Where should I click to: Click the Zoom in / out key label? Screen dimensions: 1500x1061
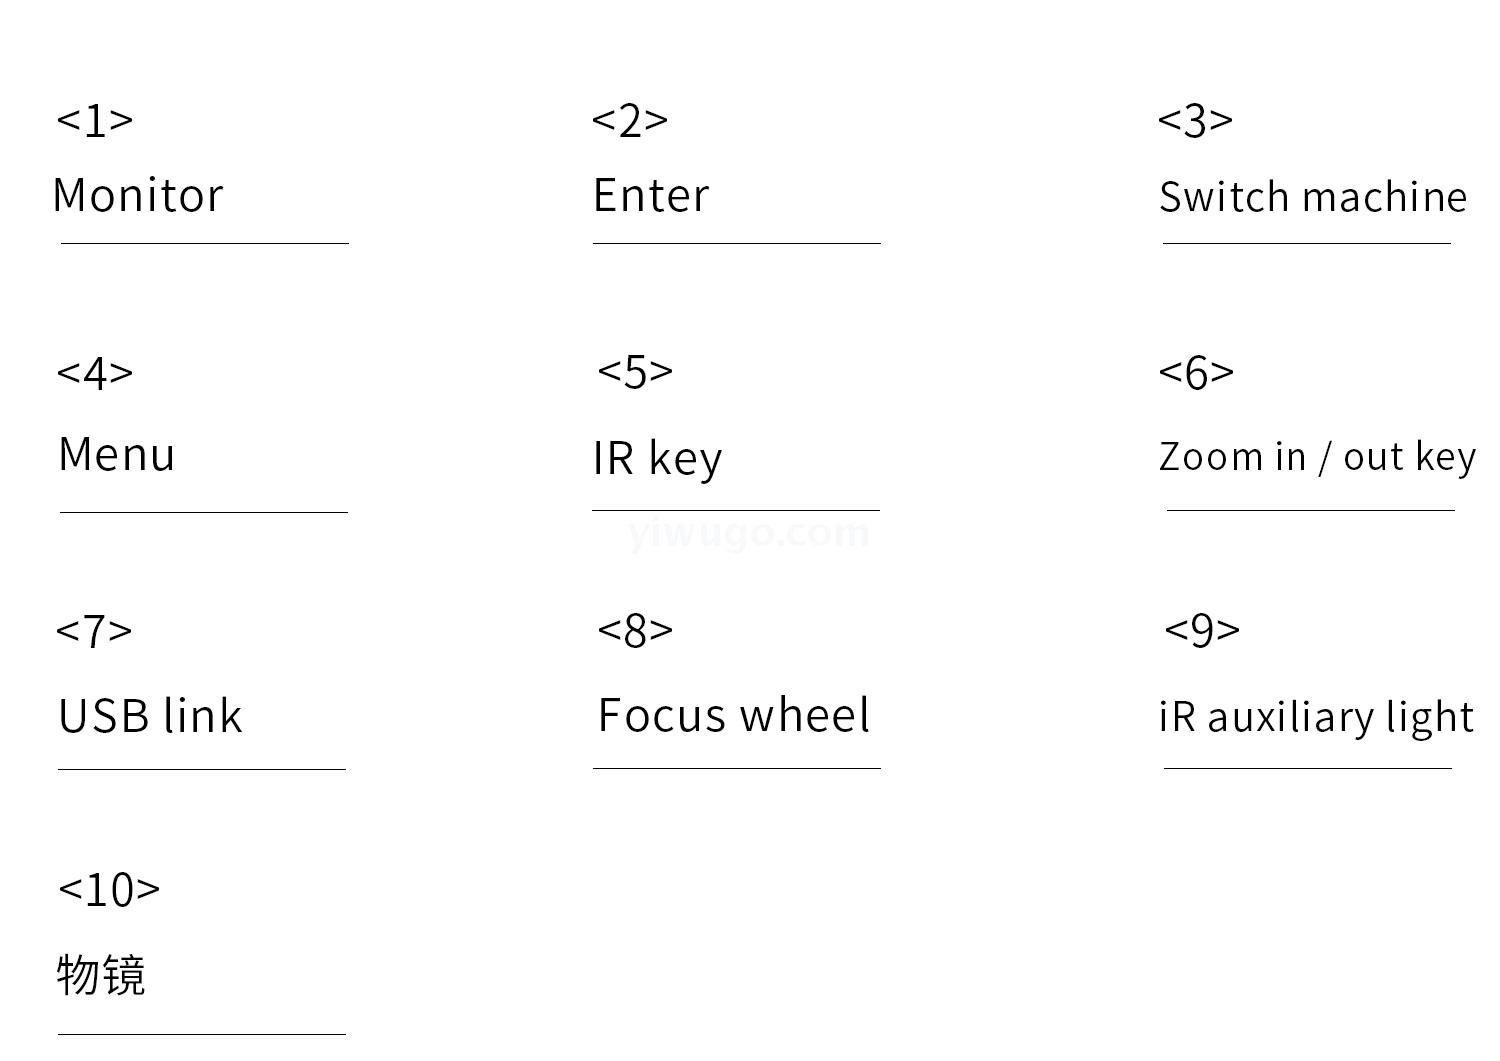click(1317, 457)
